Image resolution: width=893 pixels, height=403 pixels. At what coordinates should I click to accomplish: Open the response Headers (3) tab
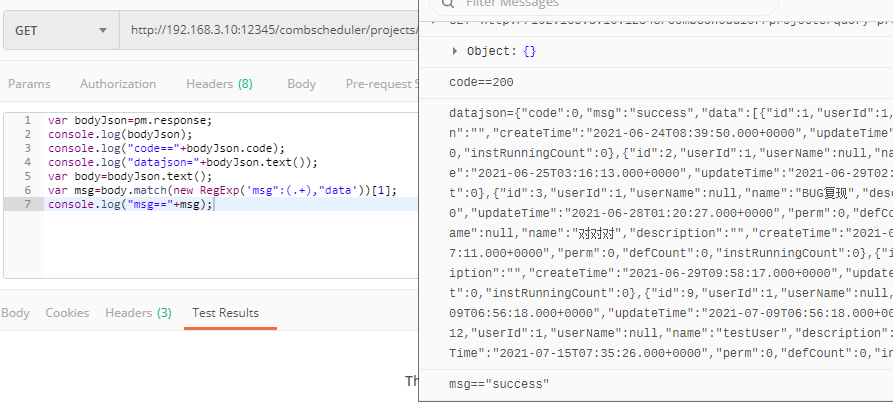pyautogui.click(x=138, y=313)
